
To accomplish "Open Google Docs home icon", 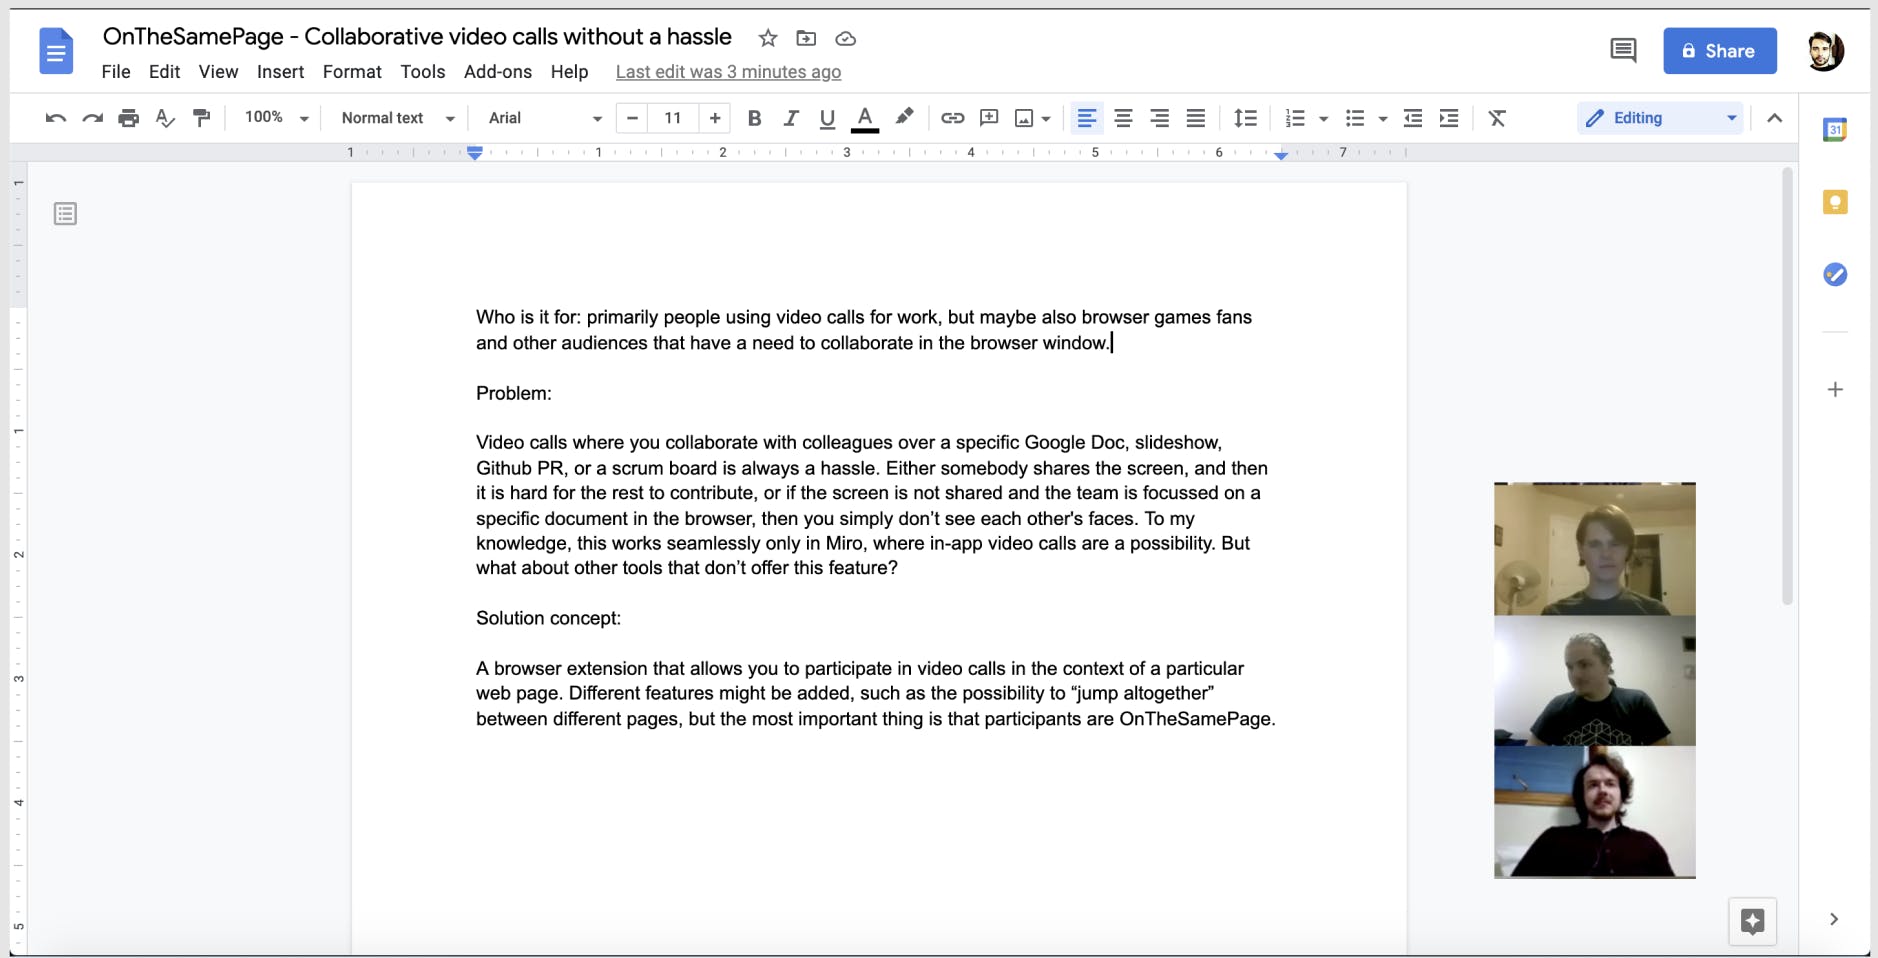I will coord(56,51).
